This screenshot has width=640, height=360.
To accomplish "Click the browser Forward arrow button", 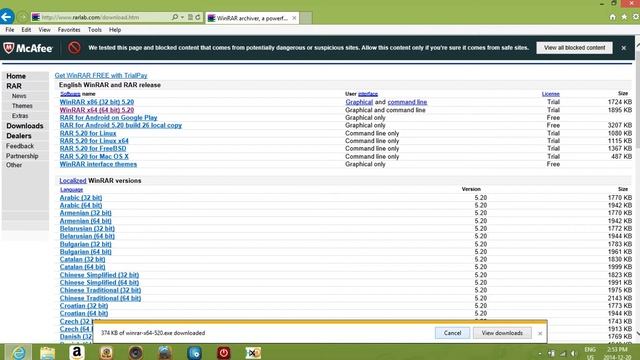I will point(23,17).
